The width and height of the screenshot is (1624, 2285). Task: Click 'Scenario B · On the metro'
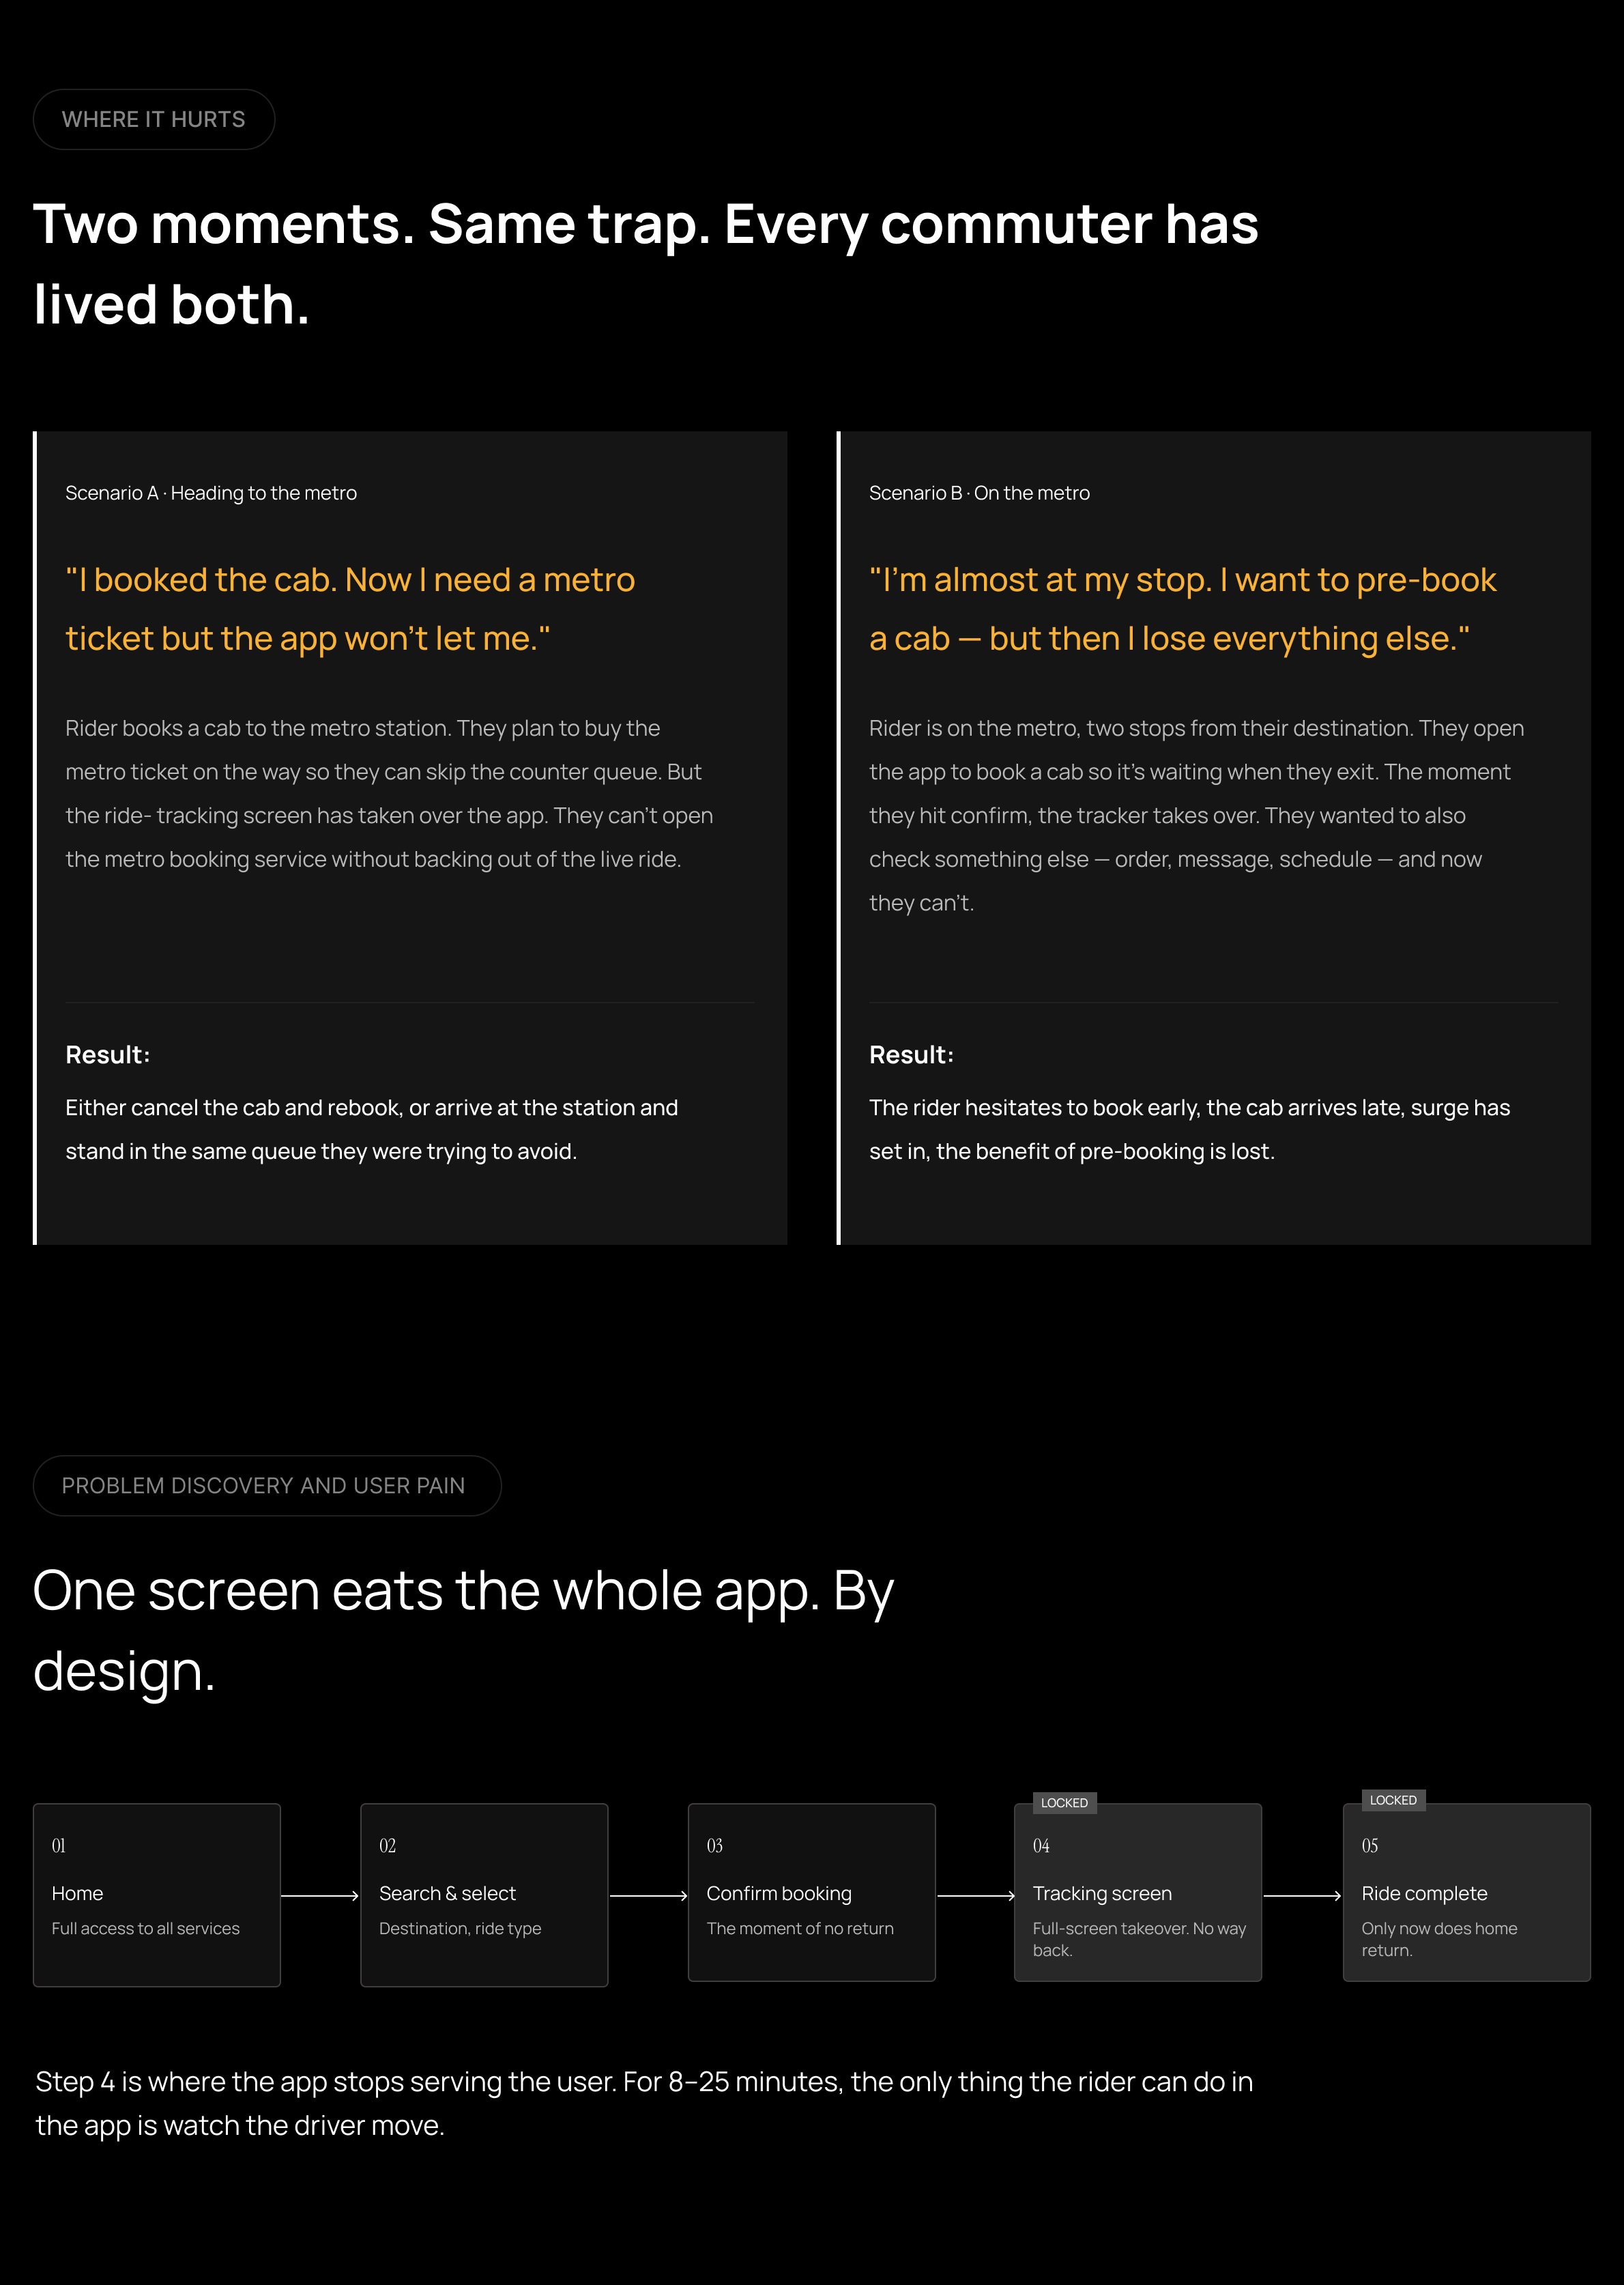click(979, 493)
